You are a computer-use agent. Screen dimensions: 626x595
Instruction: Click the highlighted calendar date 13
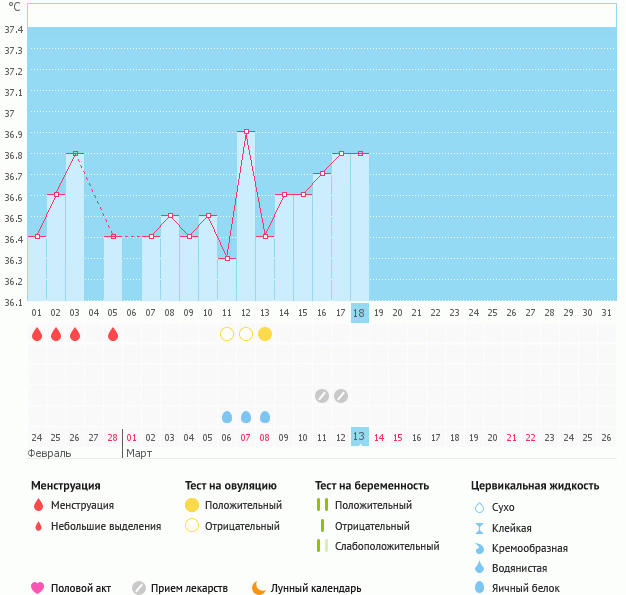pyautogui.click(x=360, y=437)
